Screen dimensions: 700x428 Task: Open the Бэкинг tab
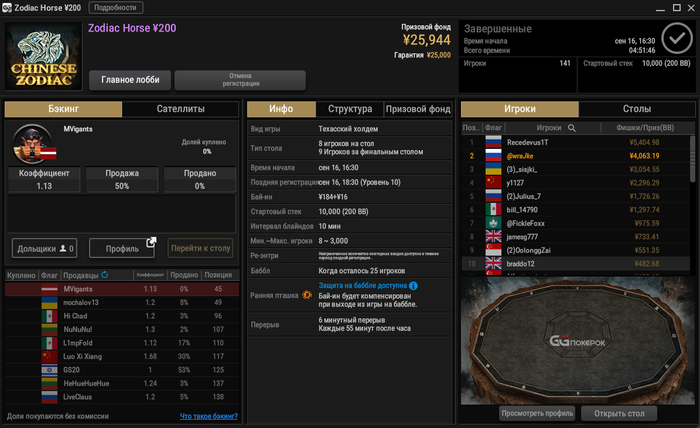63,109
